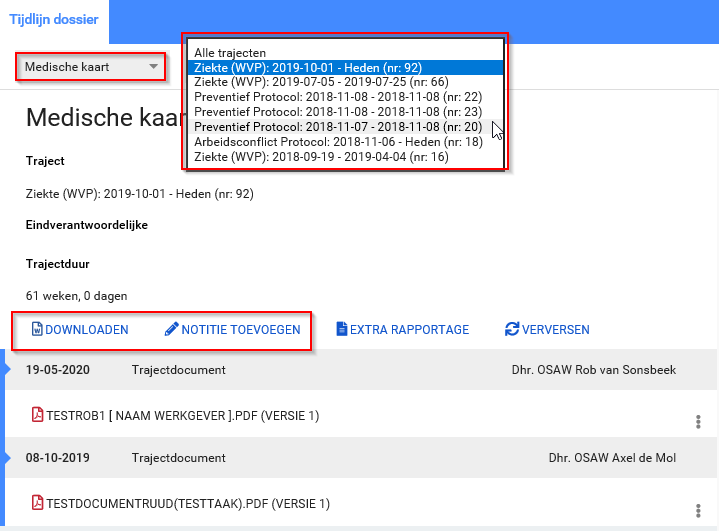Click the pencil icon for adding a note
Screen dimensions: 719x531
point(171,329)
